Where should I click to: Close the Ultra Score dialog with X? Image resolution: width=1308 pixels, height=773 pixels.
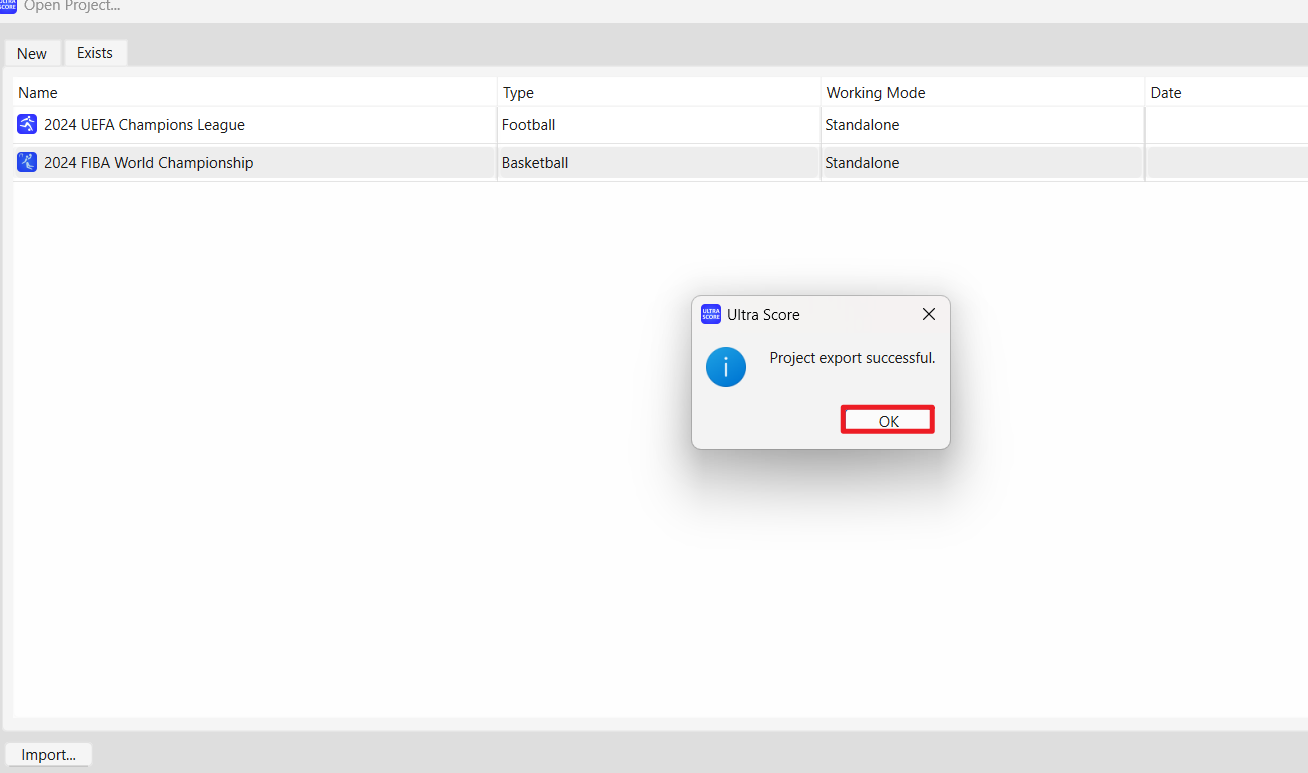[x=928, y=314]
